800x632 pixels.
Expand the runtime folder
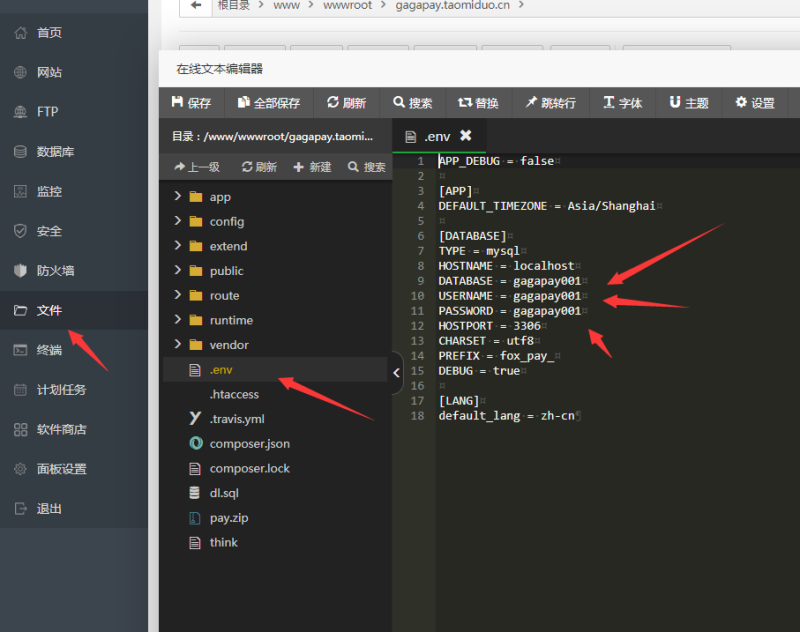coord(178,319)
